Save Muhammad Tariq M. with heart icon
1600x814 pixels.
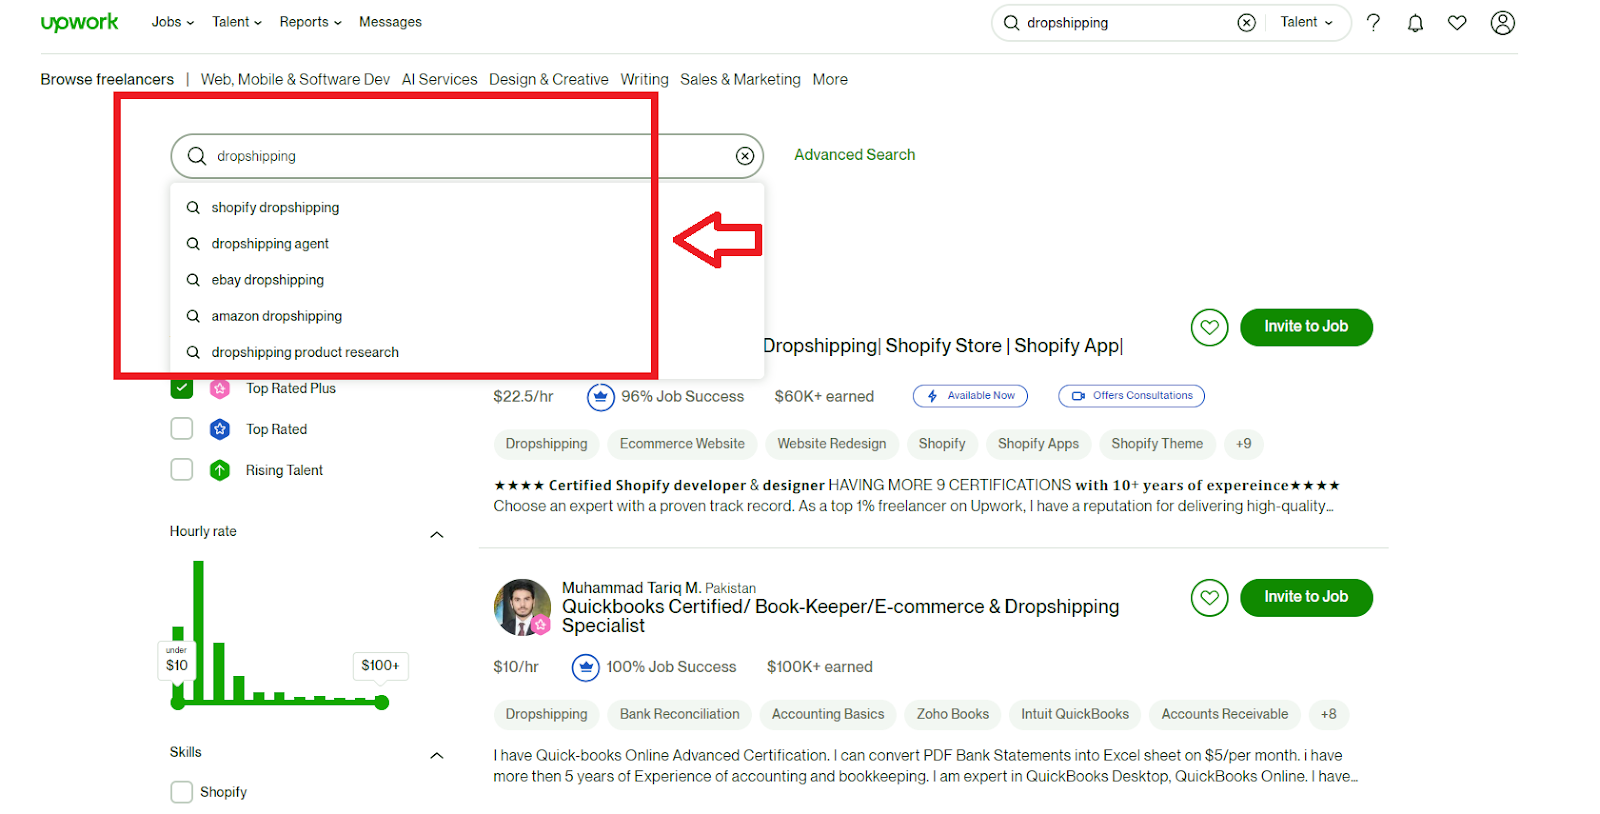[1209, 598]
